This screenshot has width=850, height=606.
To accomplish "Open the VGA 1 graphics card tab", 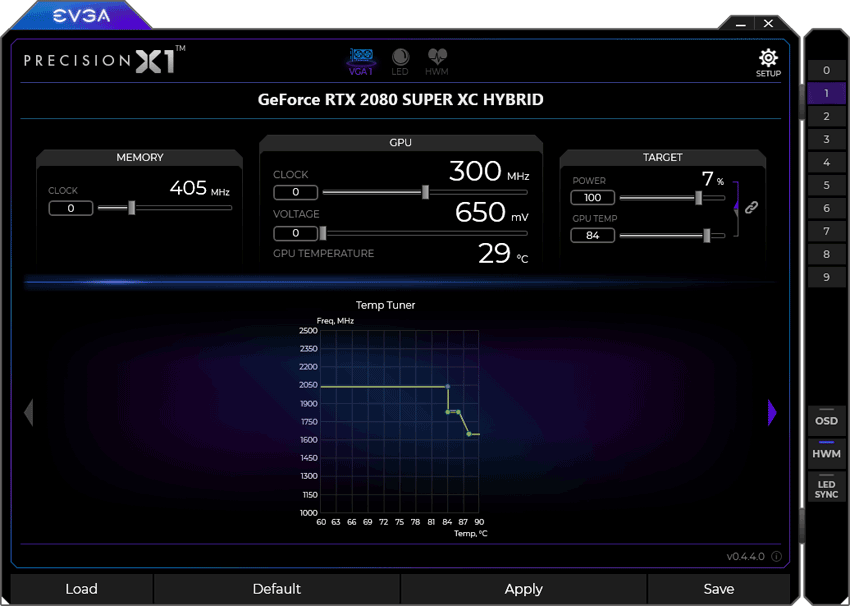I will [x=360, y=62].
